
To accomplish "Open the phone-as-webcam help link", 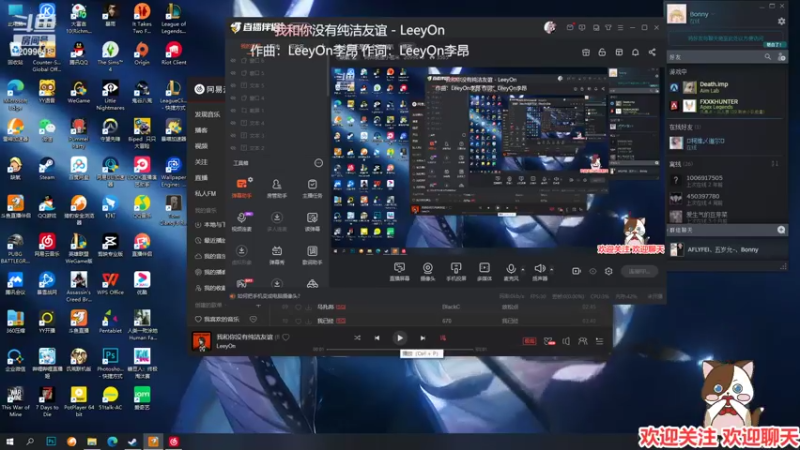I will pos(268,296).
